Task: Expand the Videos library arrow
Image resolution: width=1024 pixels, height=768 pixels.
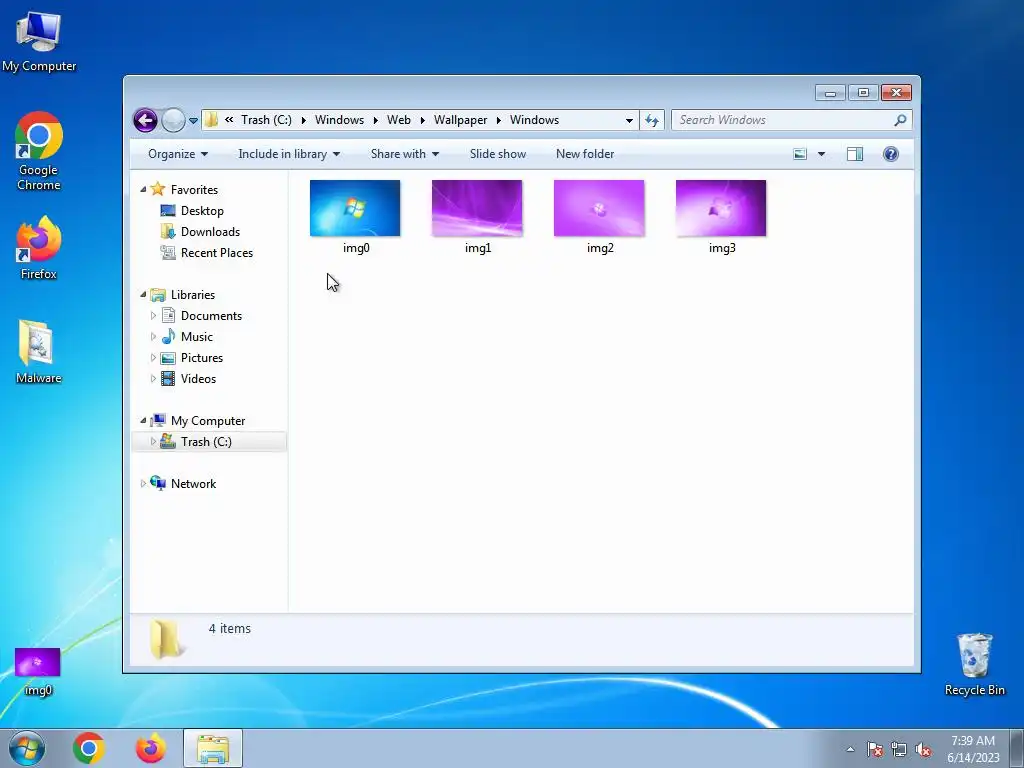Action: point(153,379)
